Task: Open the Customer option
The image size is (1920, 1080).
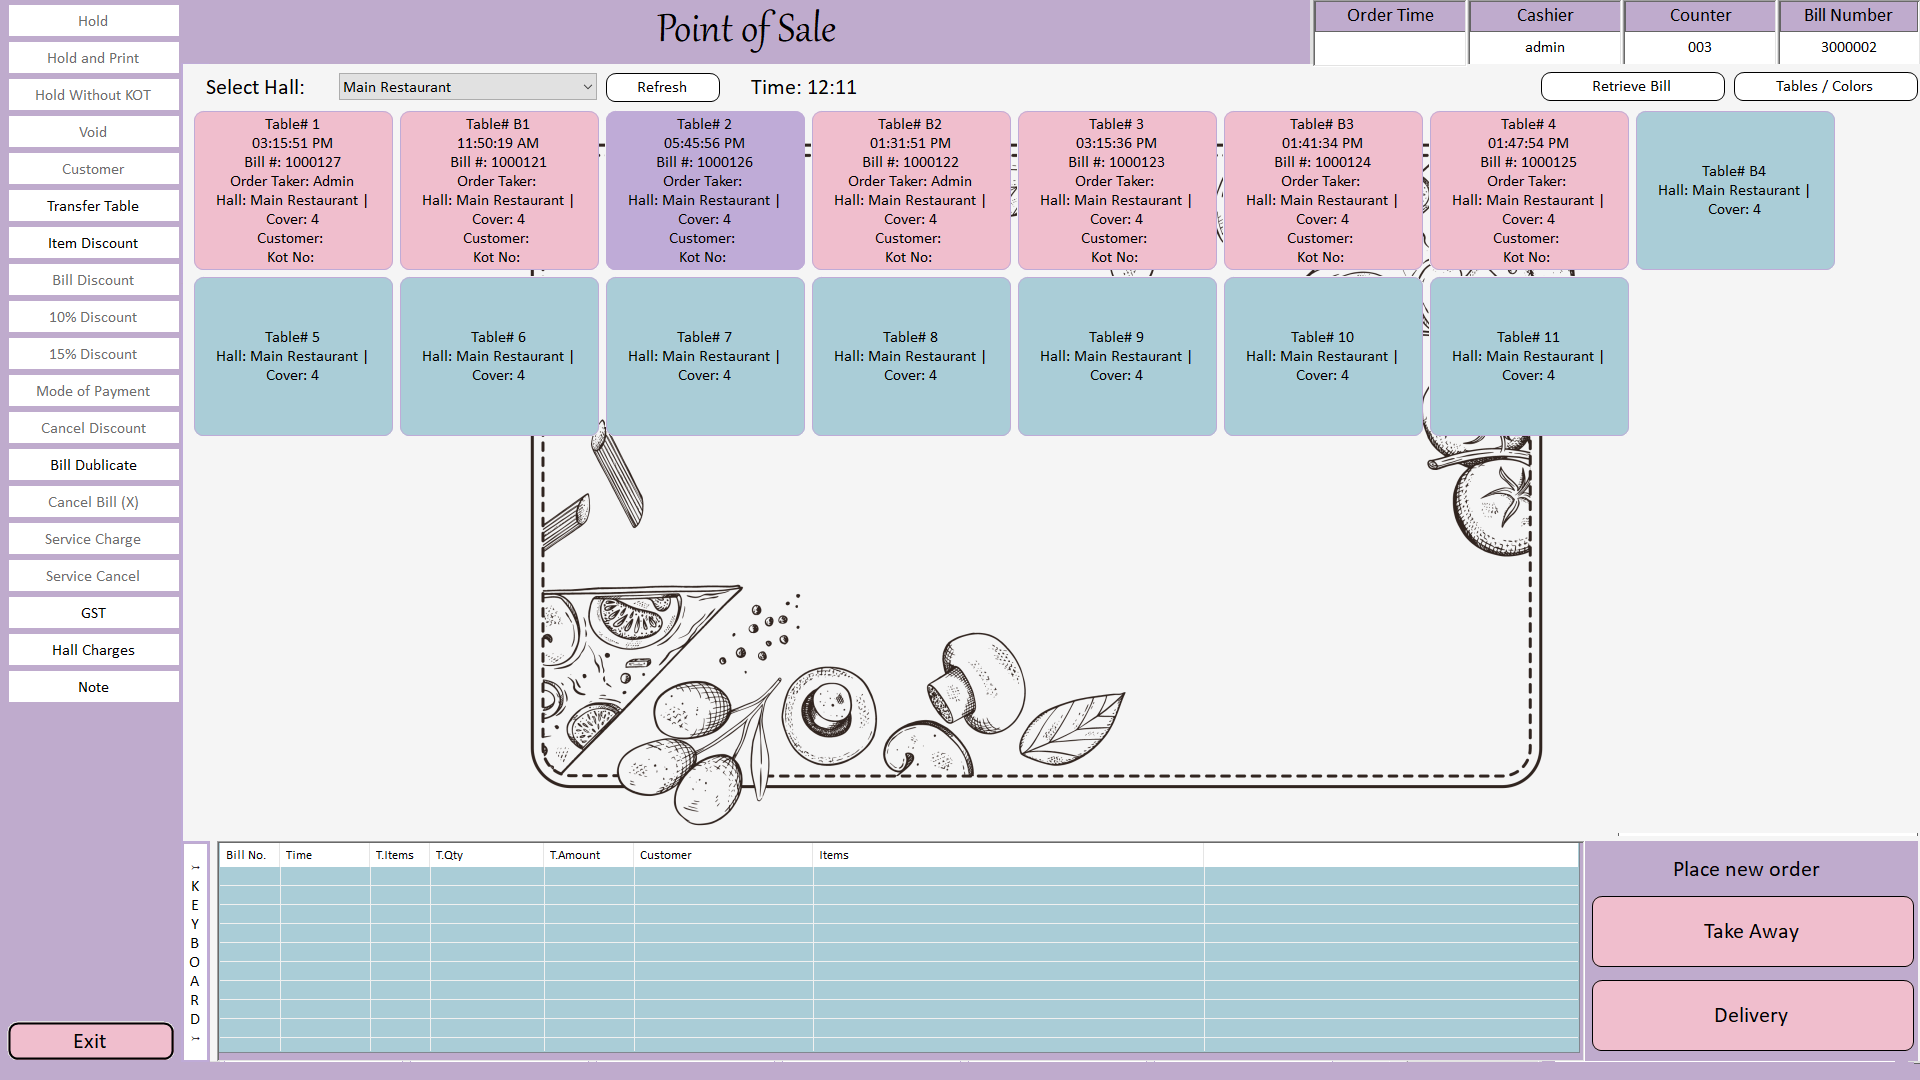Action: 94,169
